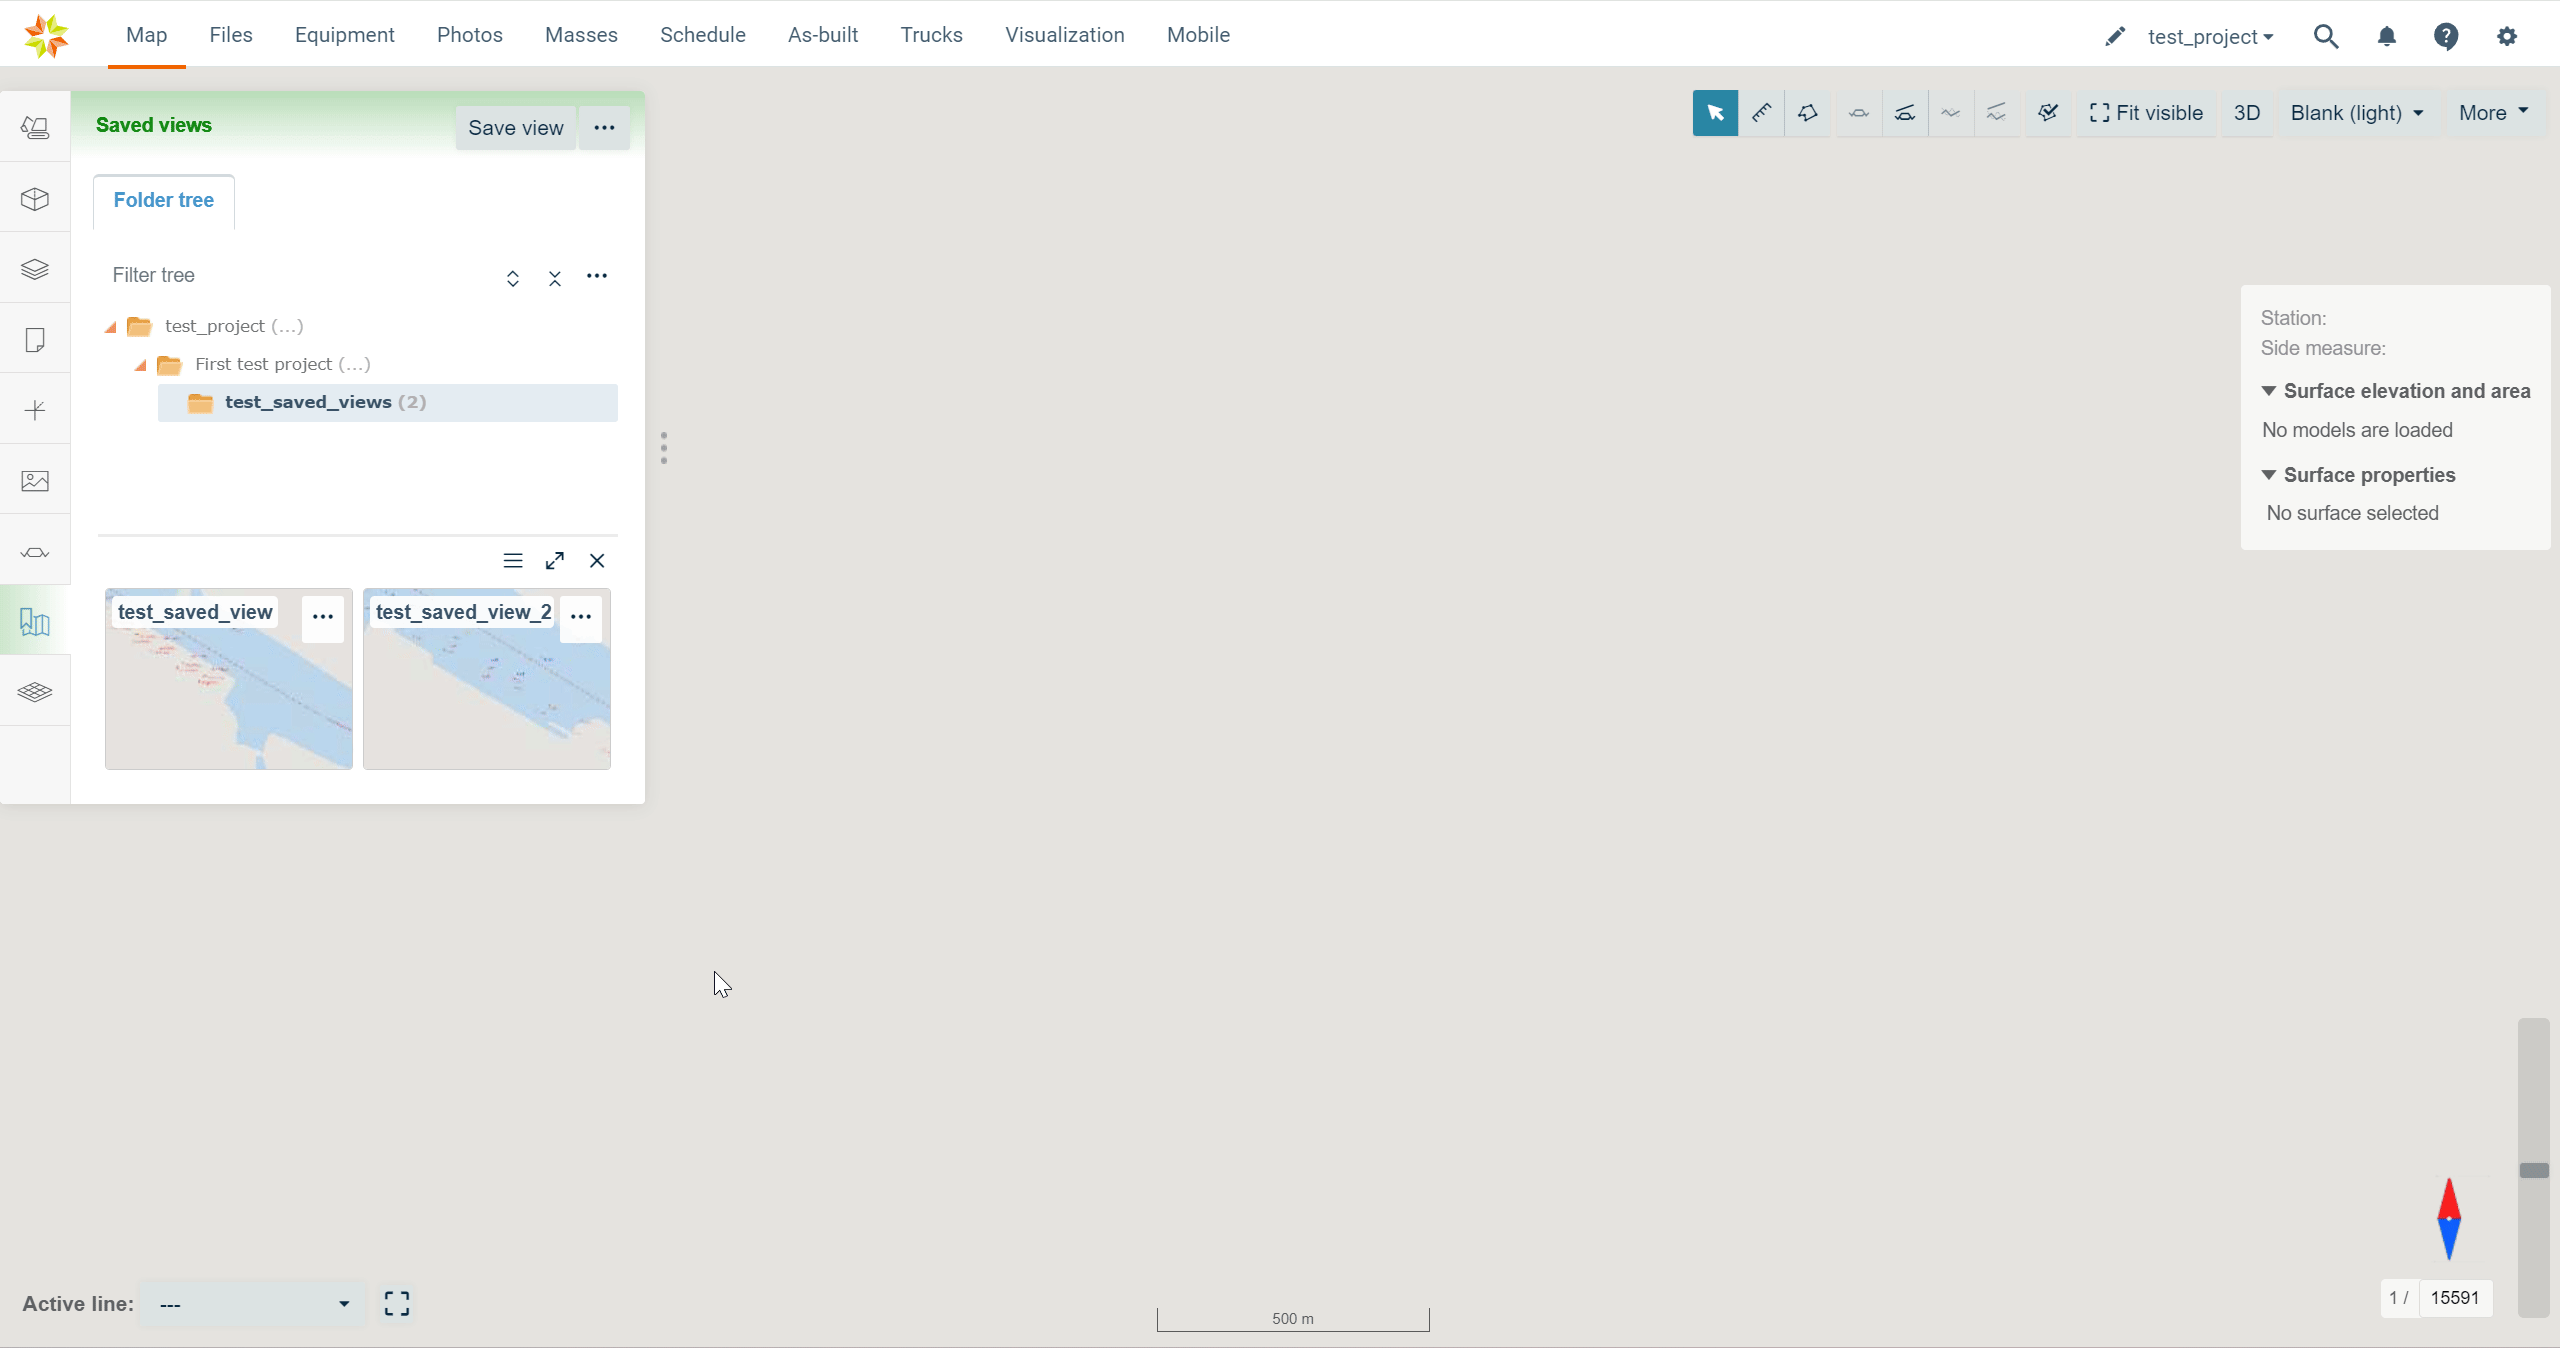Open the Blank (light) basemap dropdown
This screenshot has height=1348, width=2560.
coord(2356,113)
